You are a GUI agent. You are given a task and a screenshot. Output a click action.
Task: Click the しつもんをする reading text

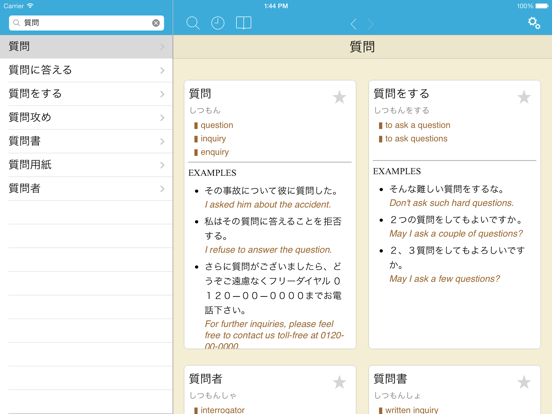[402, 111]
